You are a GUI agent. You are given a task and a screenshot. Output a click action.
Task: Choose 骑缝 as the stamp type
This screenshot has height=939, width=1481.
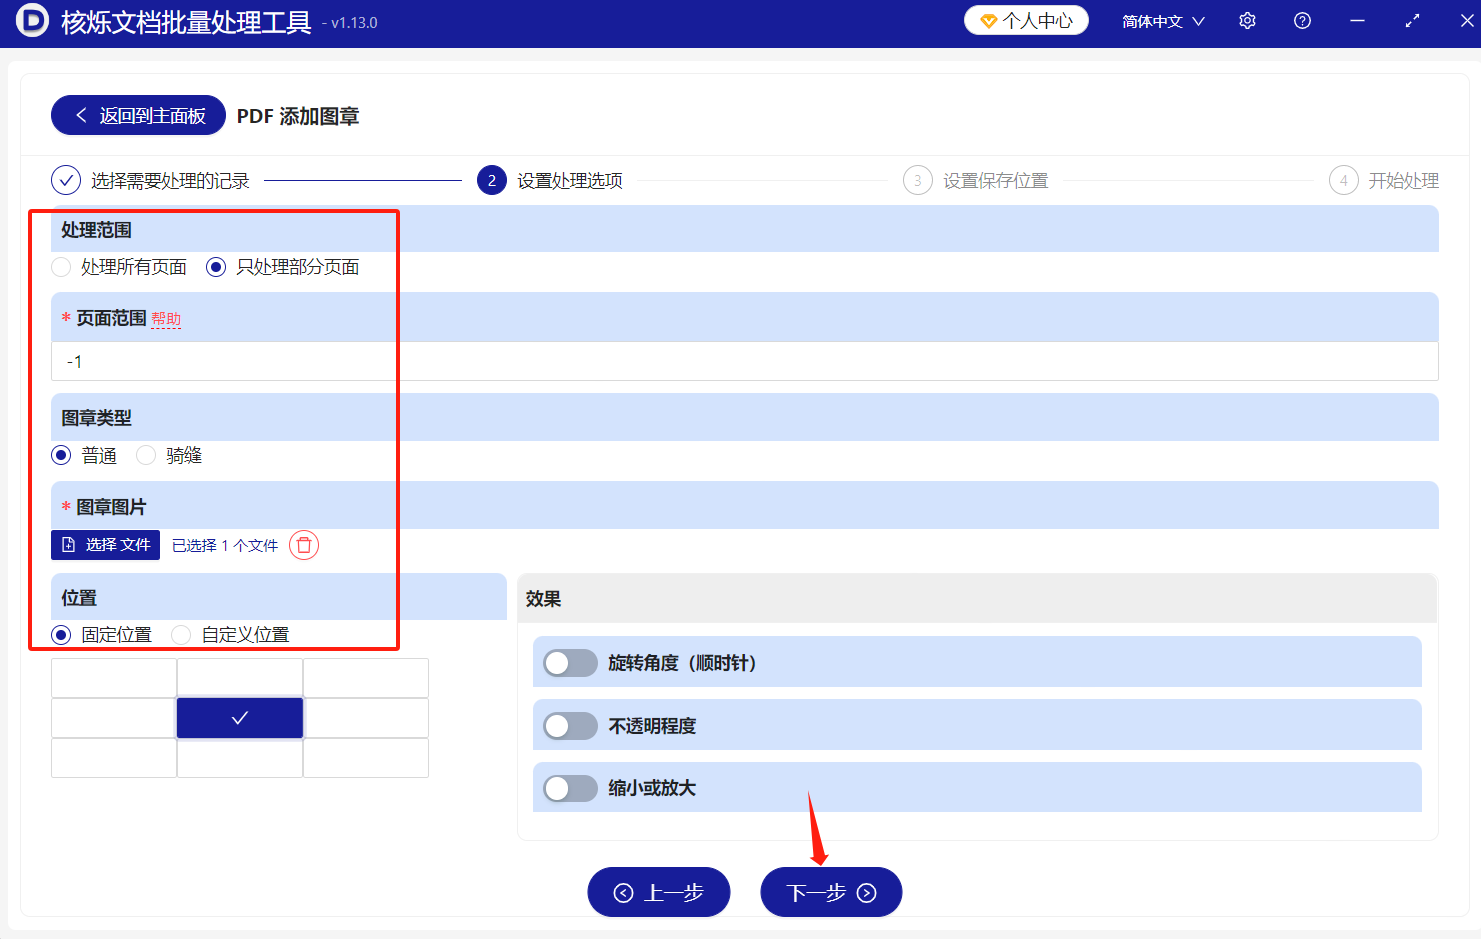pyautogui.click(x=146, y=455)
